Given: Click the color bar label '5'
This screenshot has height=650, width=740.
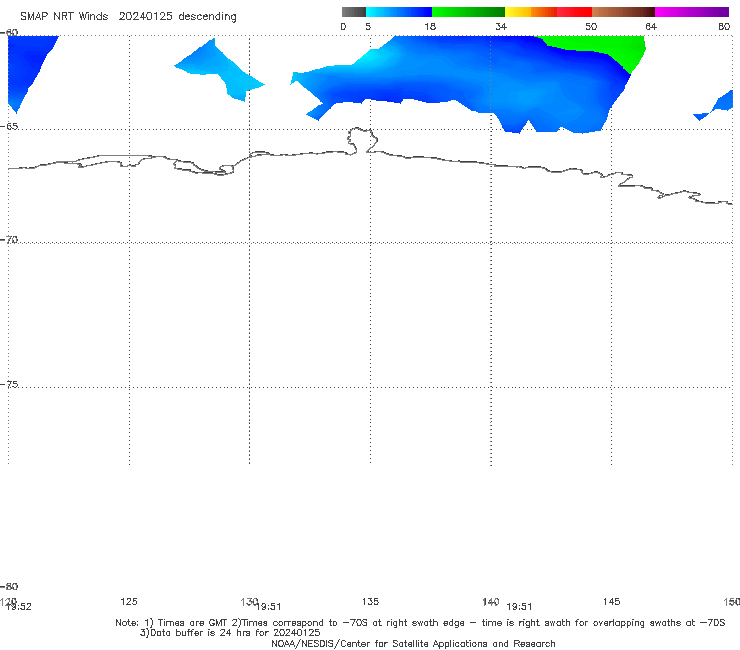Looking at the screenshot, I should [368, 27].
